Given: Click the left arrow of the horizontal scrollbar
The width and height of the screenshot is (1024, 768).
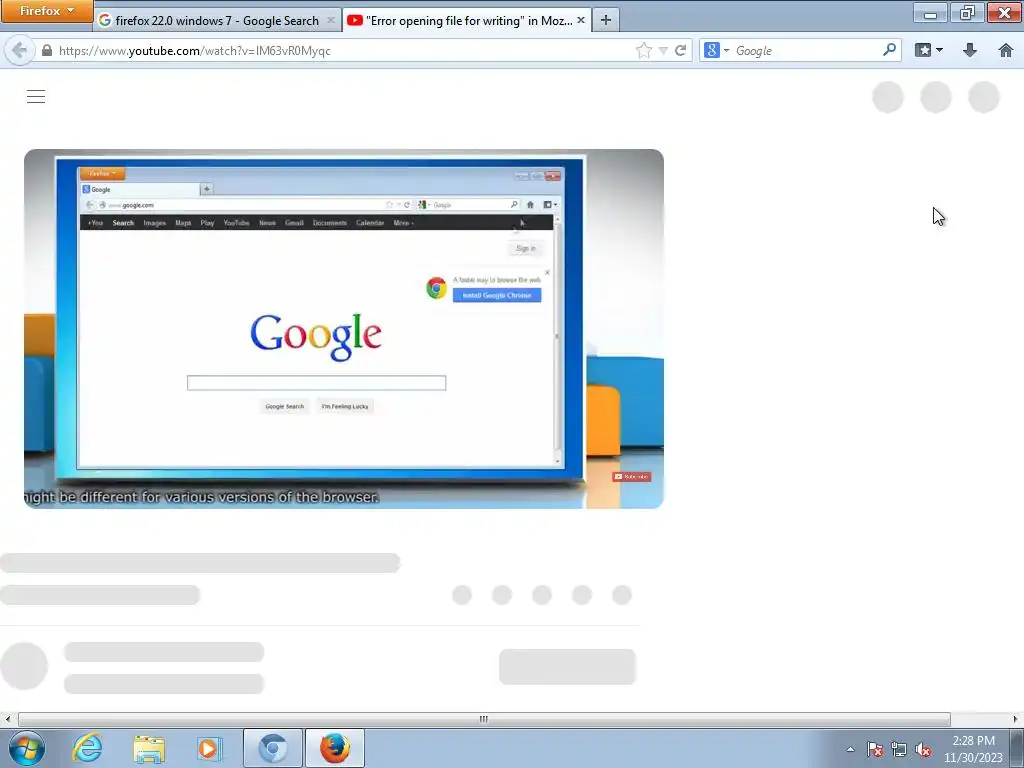Looking at the screenshot, I should click(x=7, y=719).
